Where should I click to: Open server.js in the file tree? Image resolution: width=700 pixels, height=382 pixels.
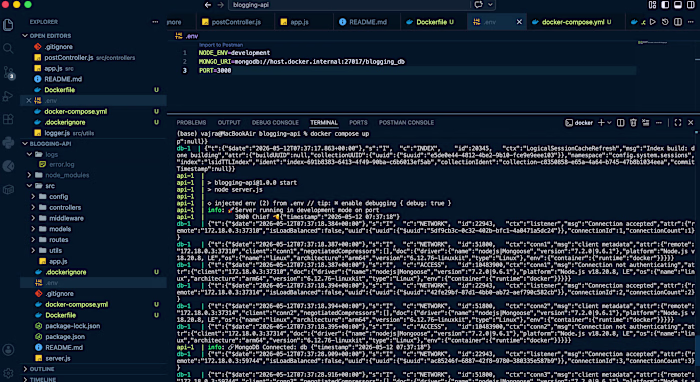click(x=93, y=358)
